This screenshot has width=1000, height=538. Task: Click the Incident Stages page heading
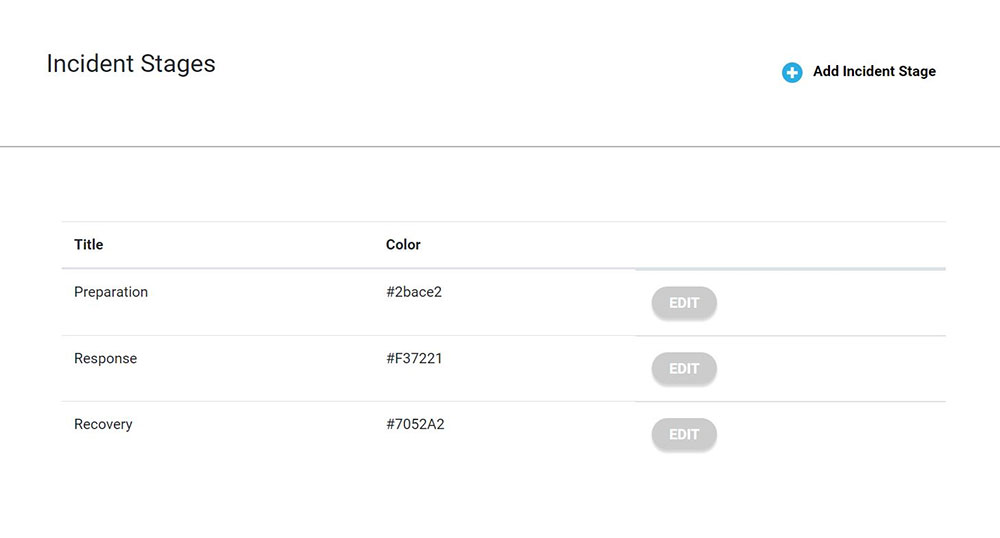coord(131,64)
